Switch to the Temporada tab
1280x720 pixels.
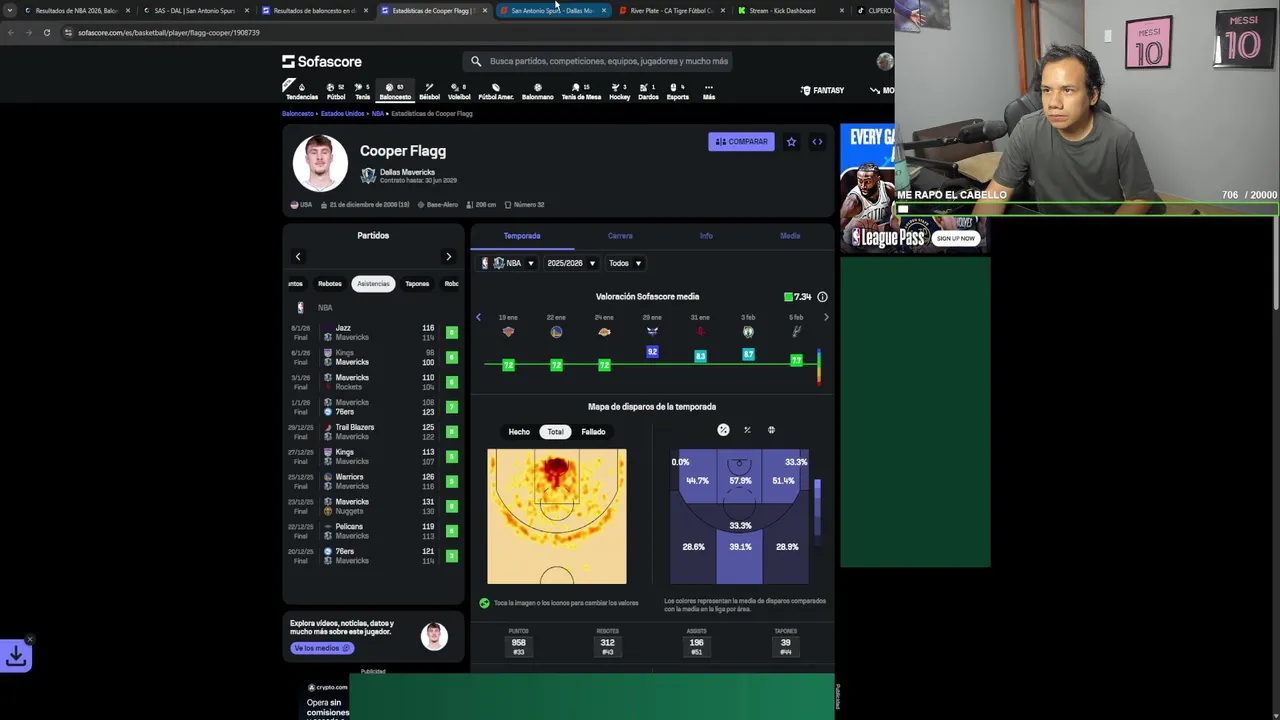(x=522, y=236)
